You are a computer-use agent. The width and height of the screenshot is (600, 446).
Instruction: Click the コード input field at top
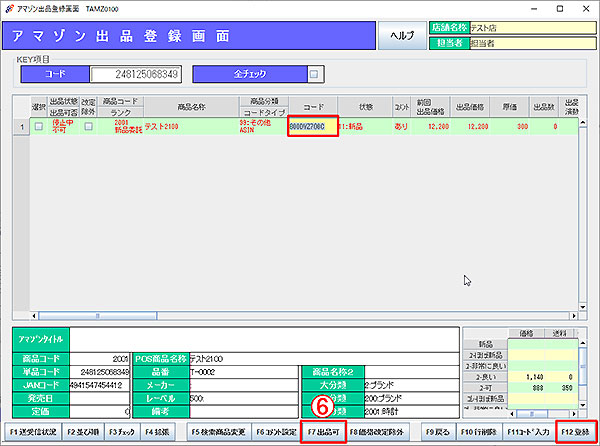coord(137,74)
